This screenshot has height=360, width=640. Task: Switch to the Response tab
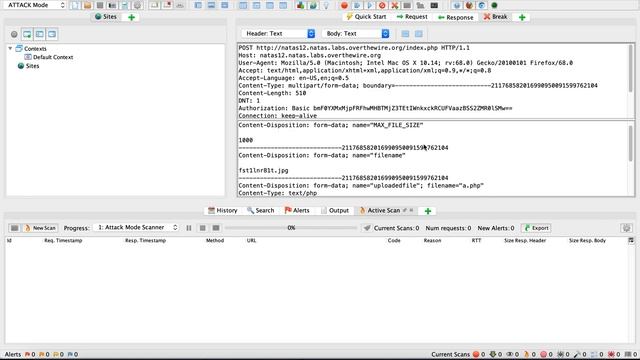click(x=456, y=17)
